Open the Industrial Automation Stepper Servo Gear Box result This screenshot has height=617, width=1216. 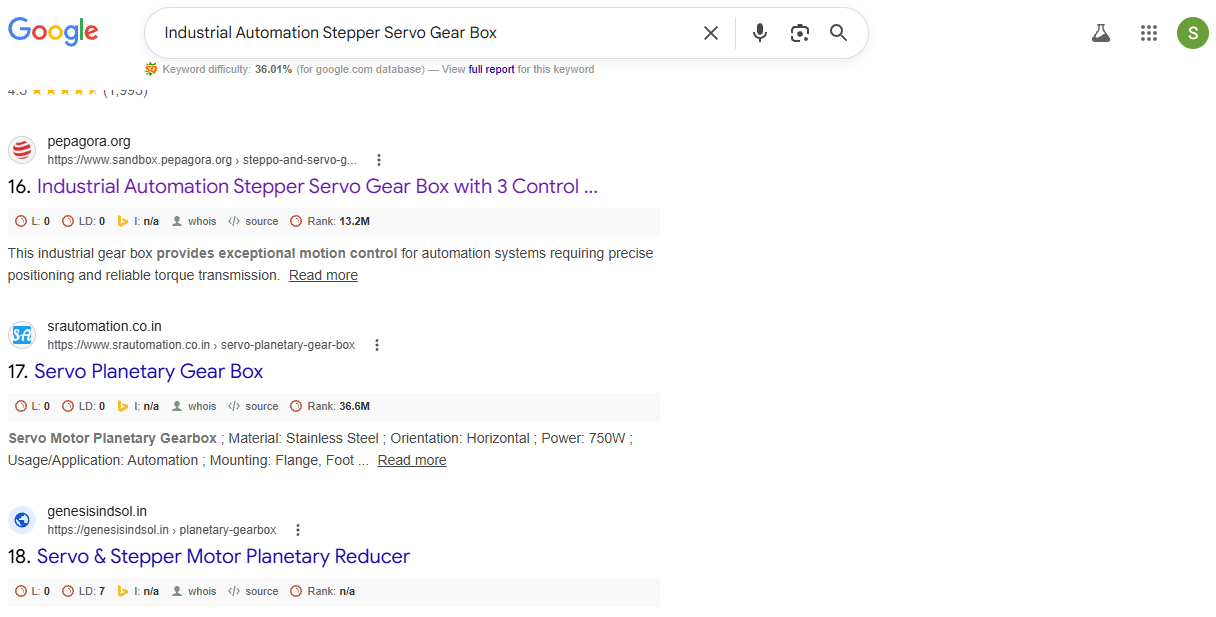click(x=317, y=187)
